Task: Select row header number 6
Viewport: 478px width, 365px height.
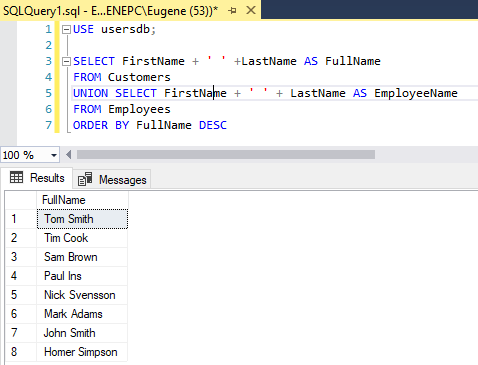Action: 21,314
